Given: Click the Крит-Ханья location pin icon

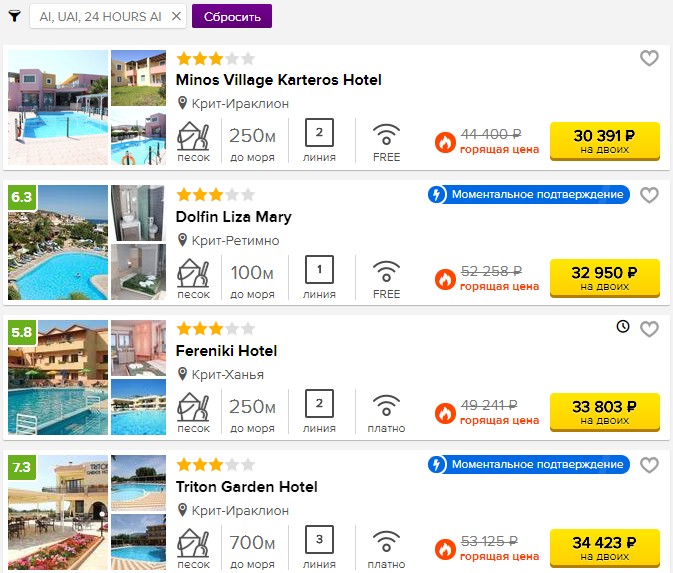Looking at the screenshot, I should (182, 374).
